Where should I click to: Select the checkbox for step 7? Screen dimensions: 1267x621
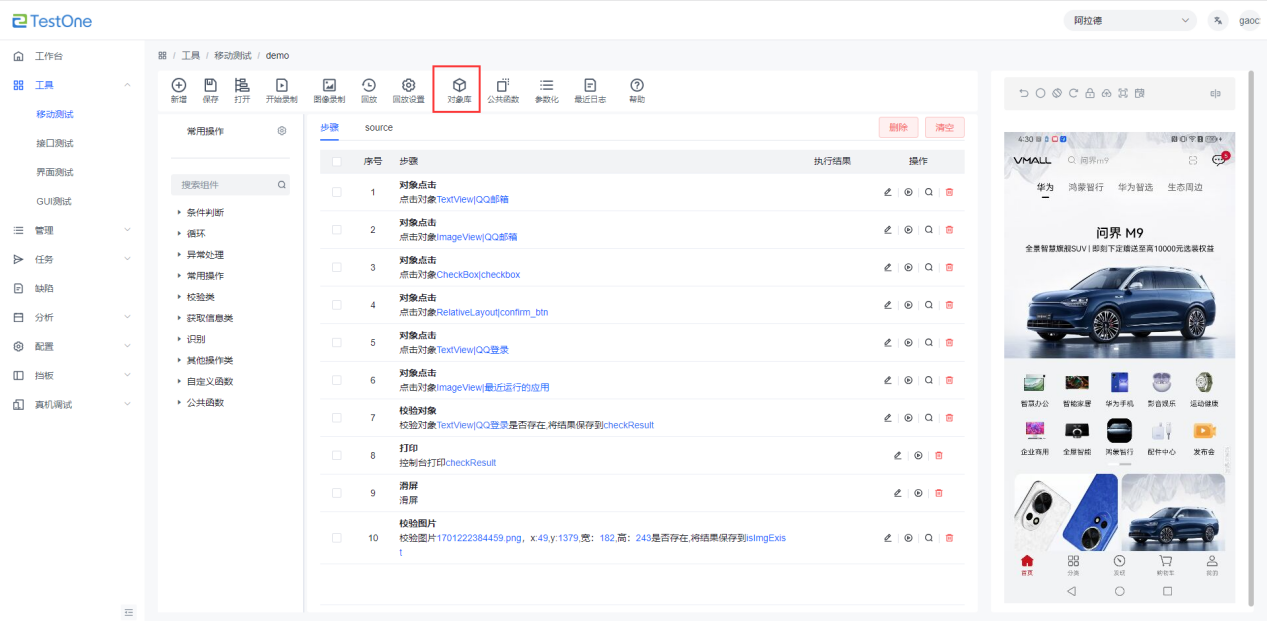[x=337, y=418]
